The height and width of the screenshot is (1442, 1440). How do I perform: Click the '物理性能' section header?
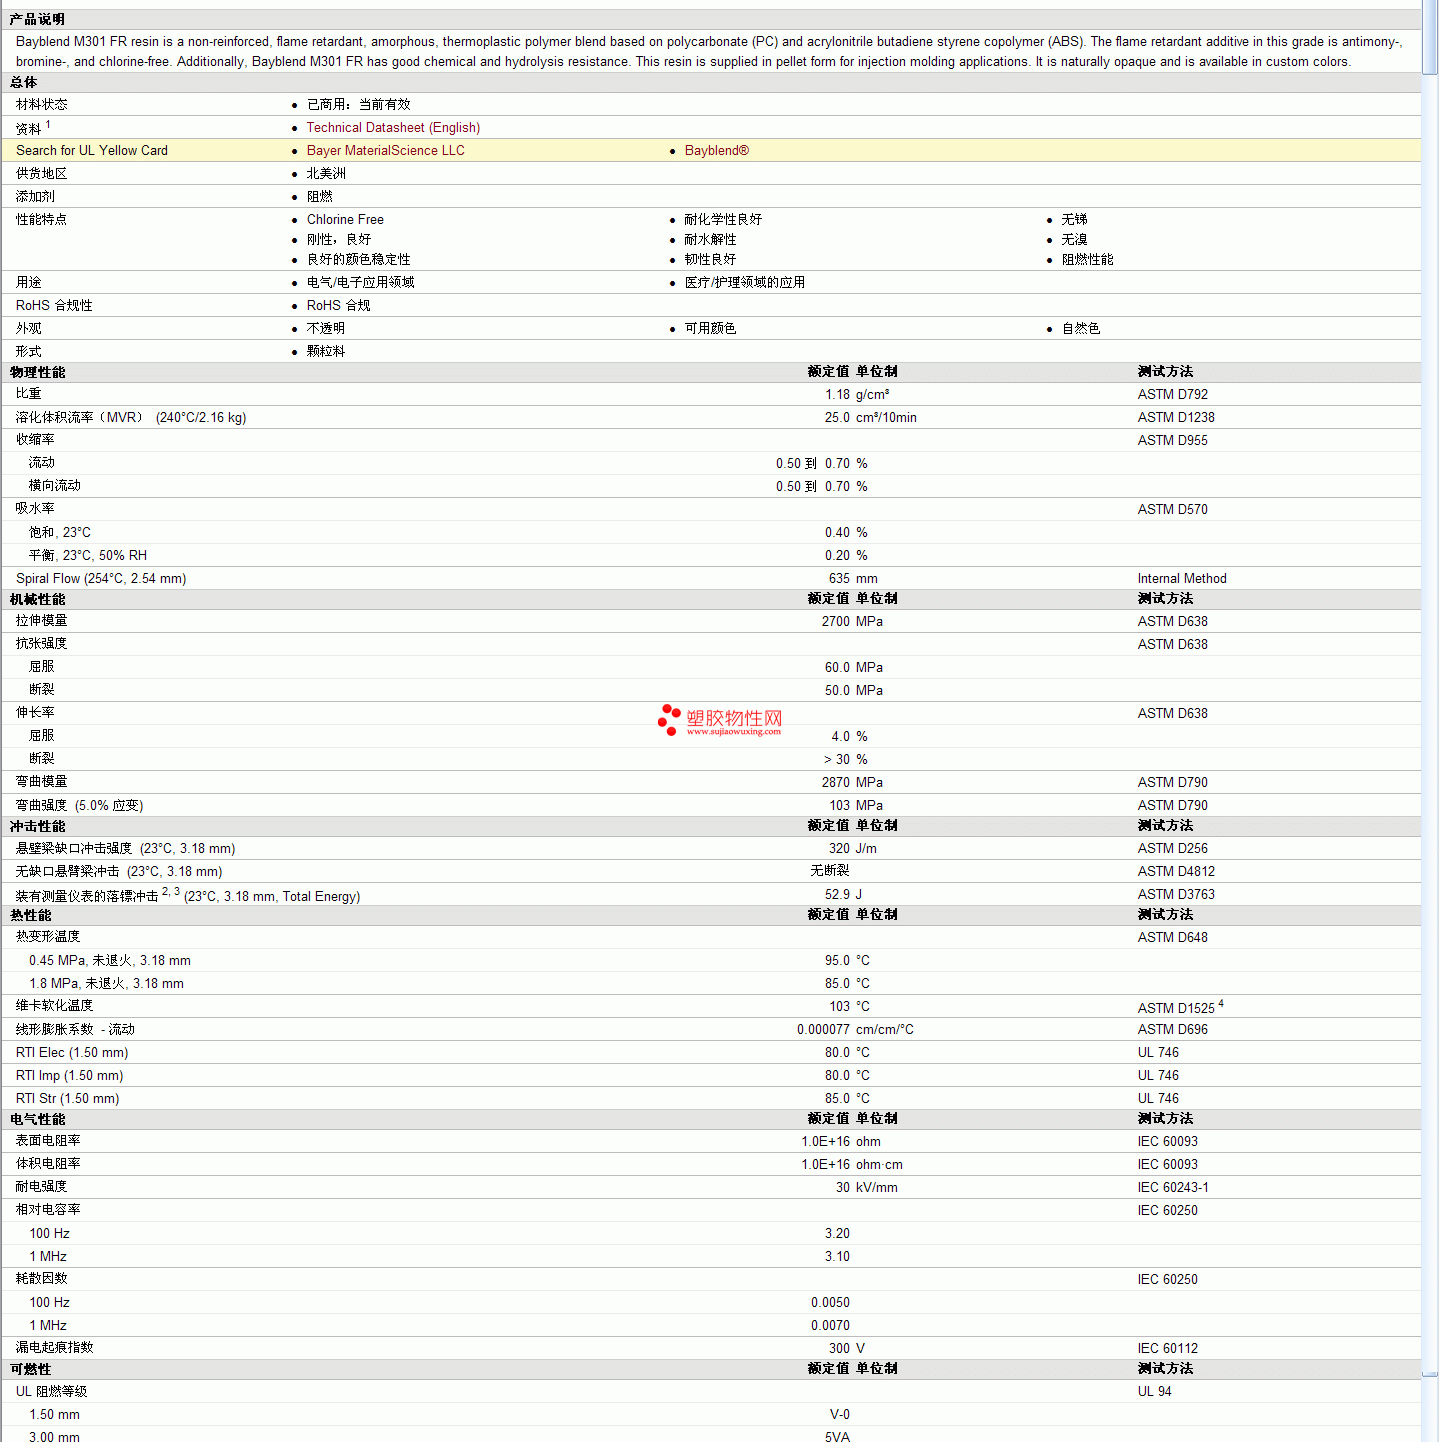coord(38,373)
